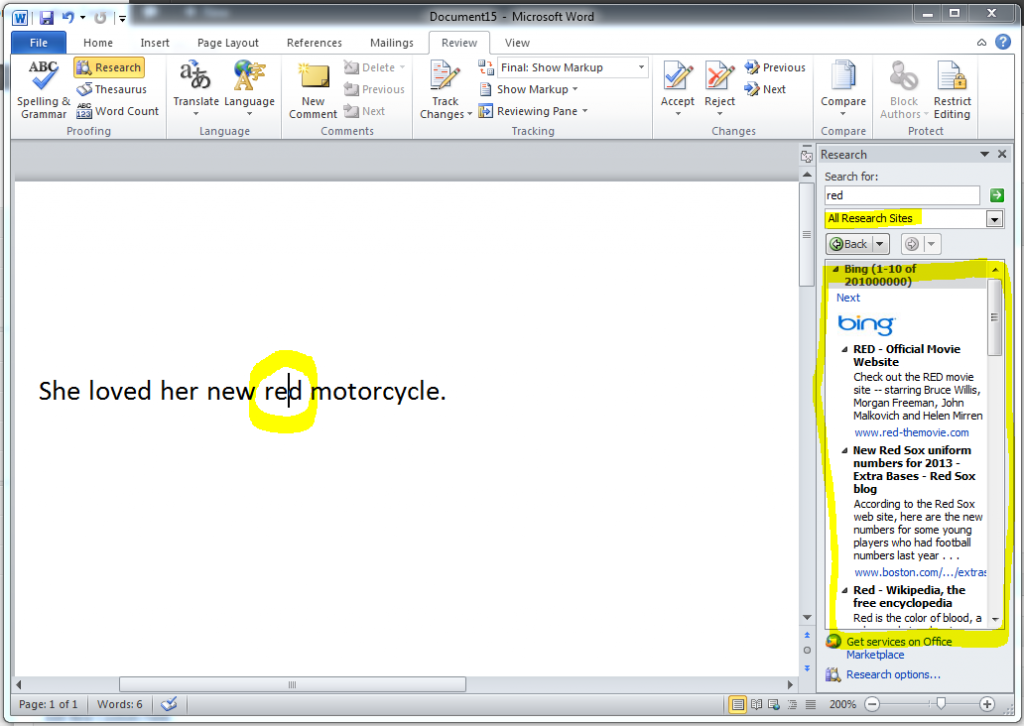Click the Next results link
This screenshot has height=726, width=1024.
[x=848, y=298]
